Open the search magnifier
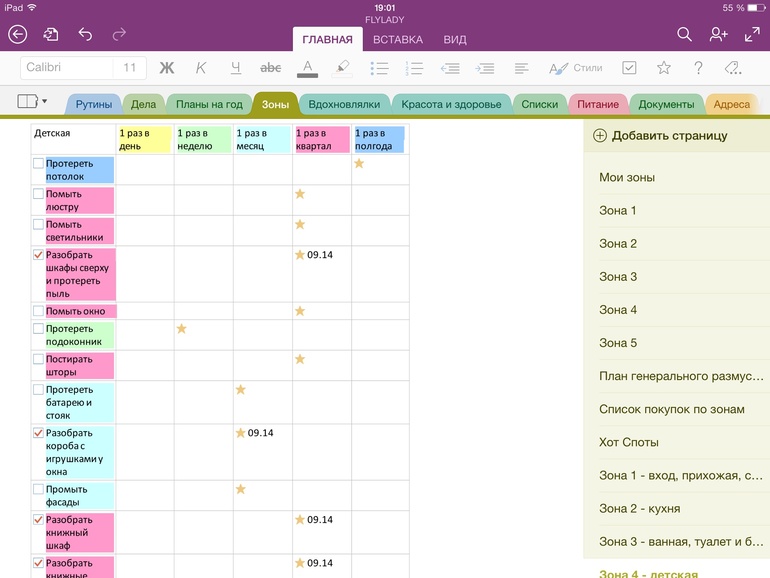 coord(684,35)
